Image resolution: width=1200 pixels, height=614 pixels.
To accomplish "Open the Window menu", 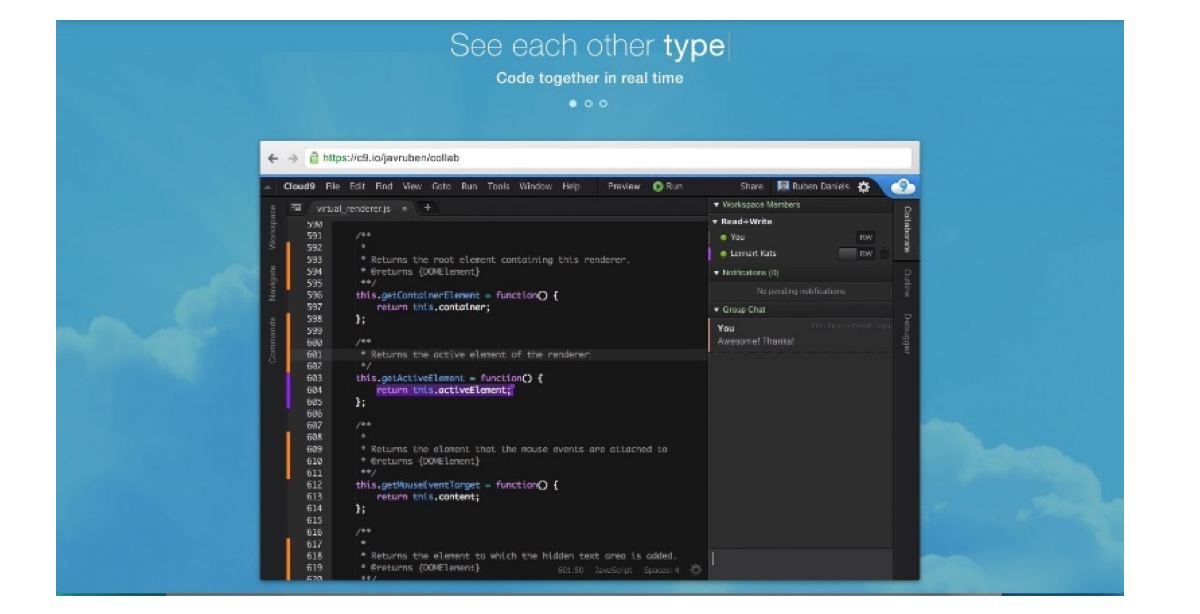I will (536, 186).
